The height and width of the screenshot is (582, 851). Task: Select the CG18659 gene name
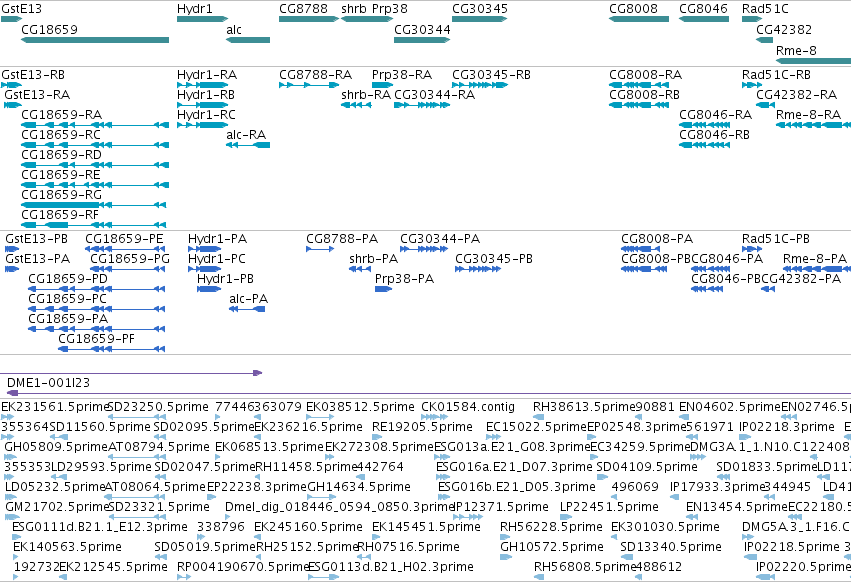click(x=49, y=29)
